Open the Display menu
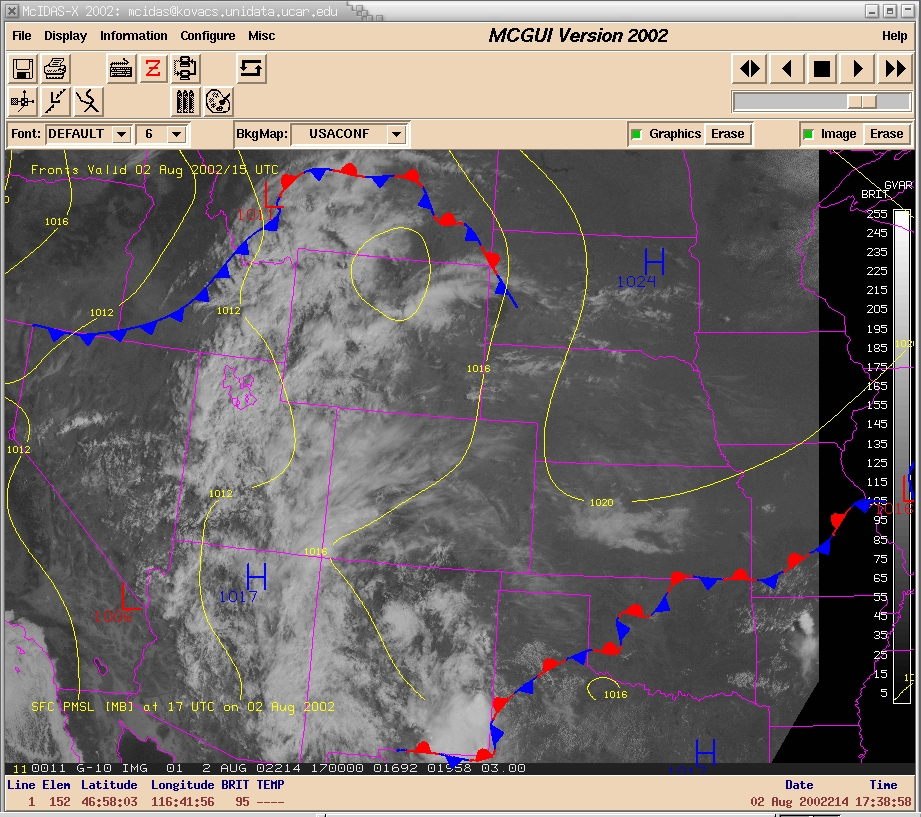Viewport: 921px width, 817px height. click(65, 36)
